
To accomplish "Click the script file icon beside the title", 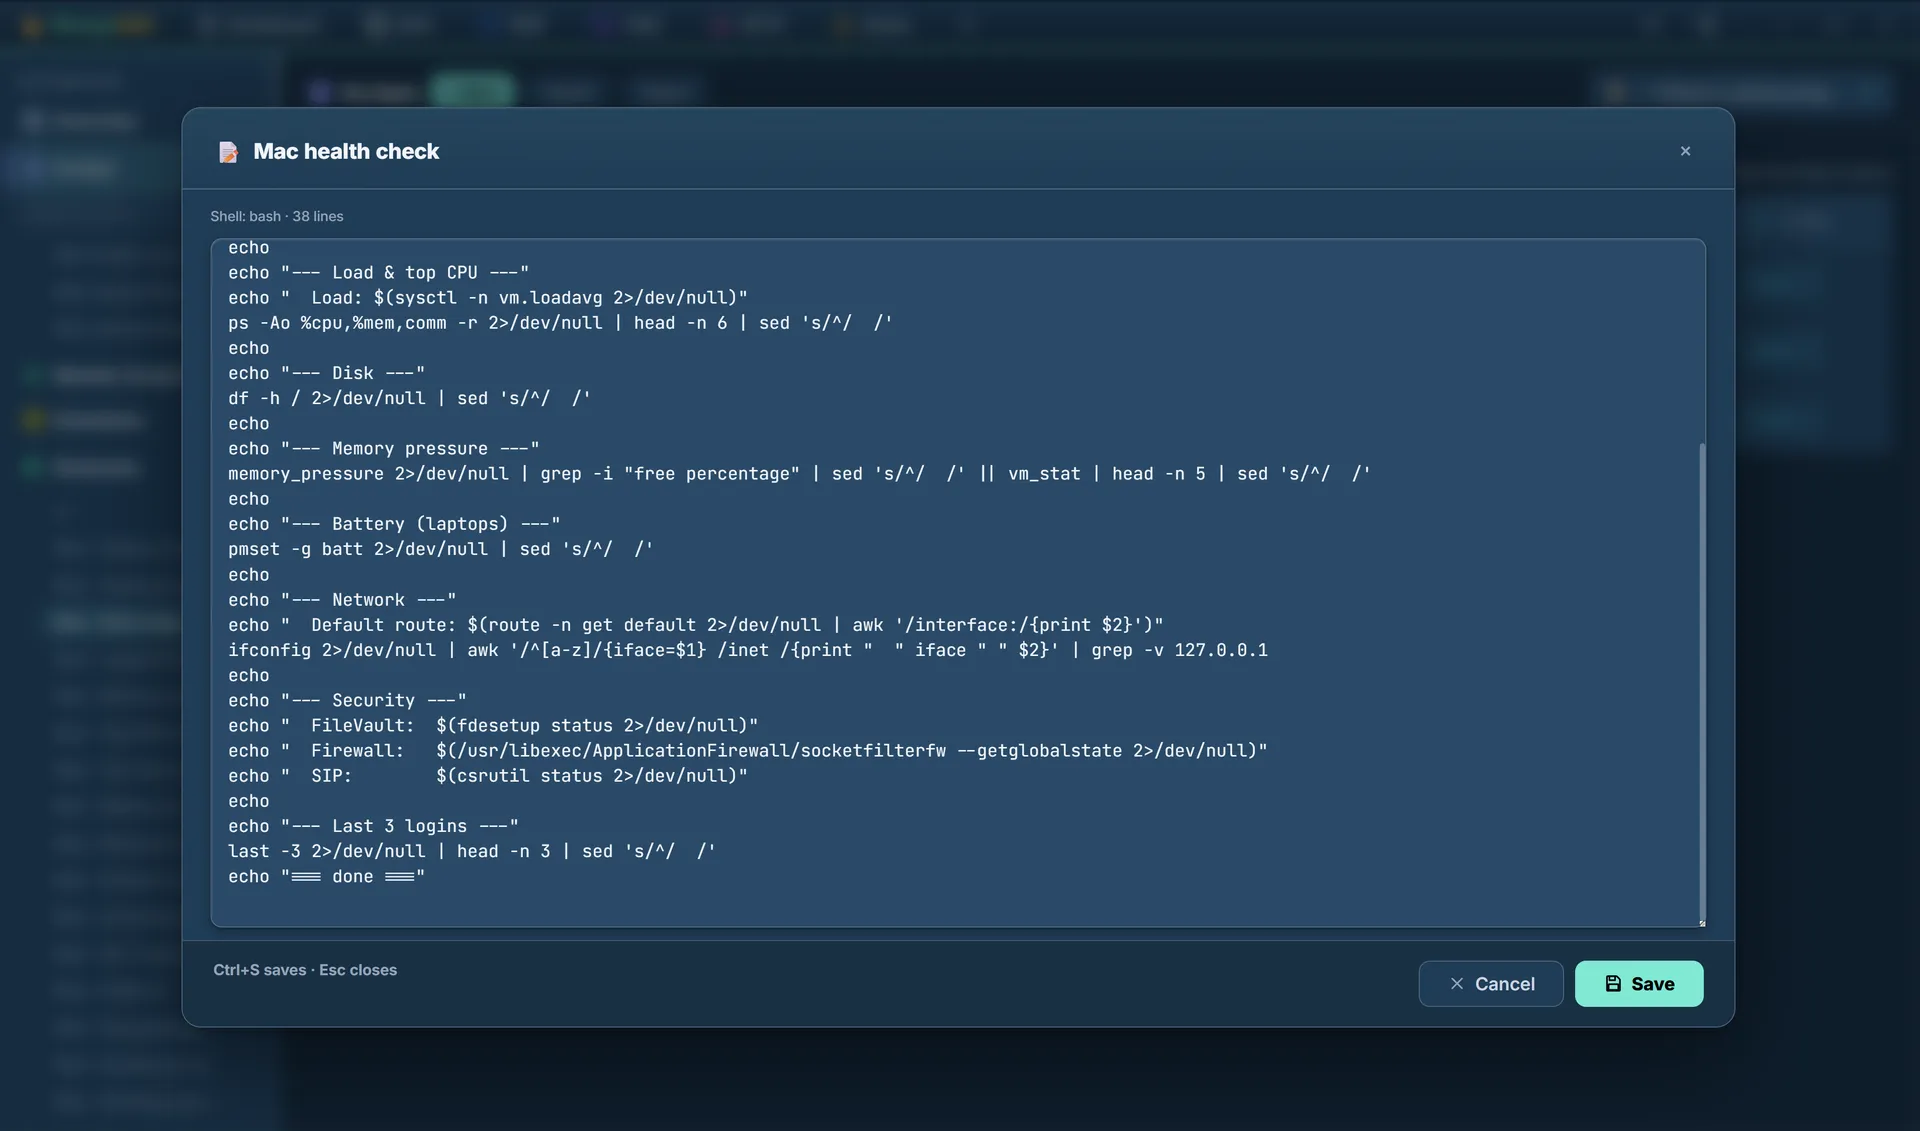I will click(228, 152).
